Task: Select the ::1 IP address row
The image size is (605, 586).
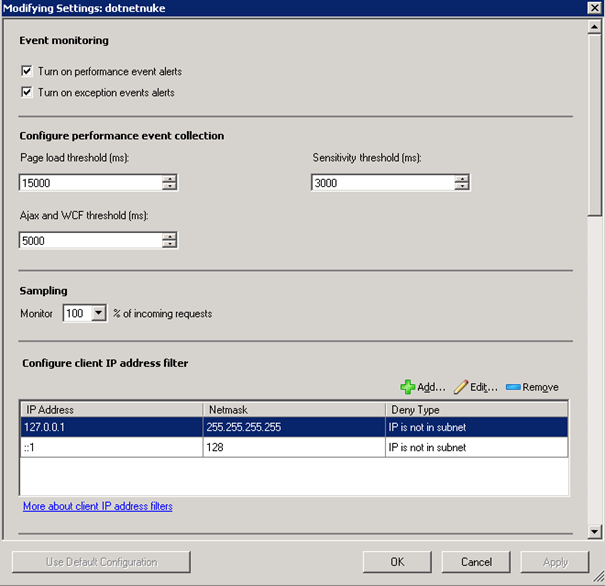Action: coord(294,447)
